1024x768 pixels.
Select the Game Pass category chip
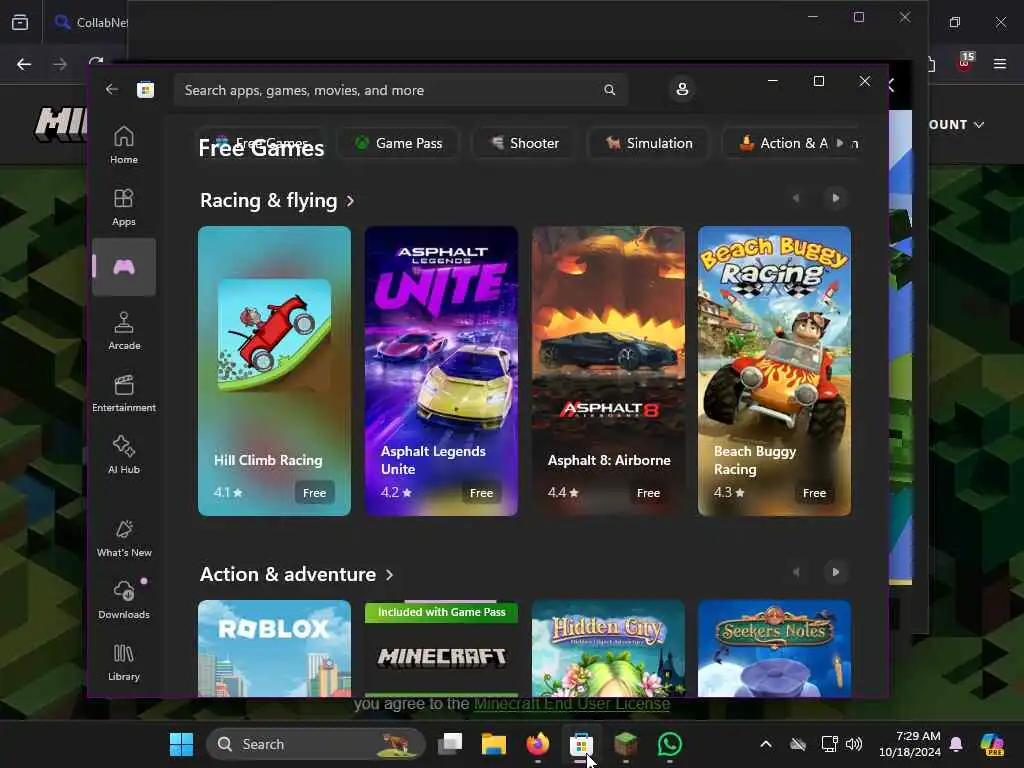[398, 143]
